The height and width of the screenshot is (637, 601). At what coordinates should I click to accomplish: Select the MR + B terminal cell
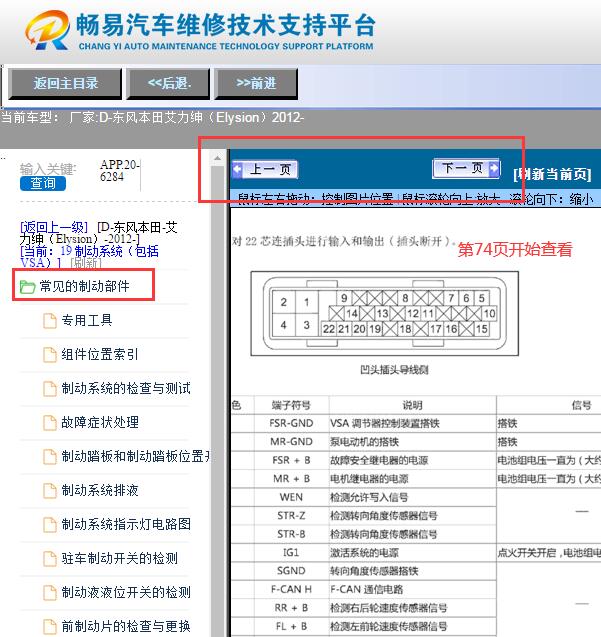[x=291, y=479]
